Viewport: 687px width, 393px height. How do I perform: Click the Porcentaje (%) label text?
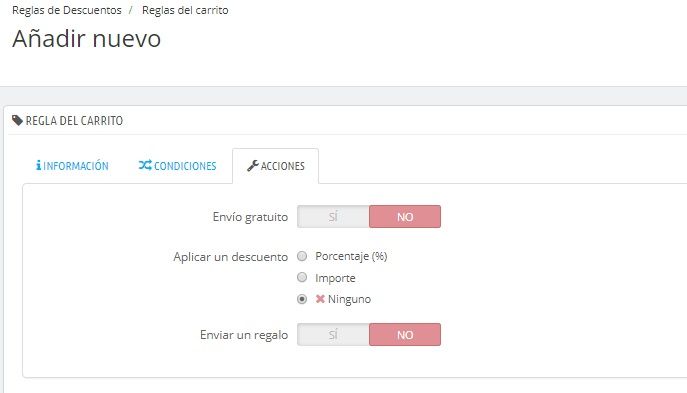[351, 256]
